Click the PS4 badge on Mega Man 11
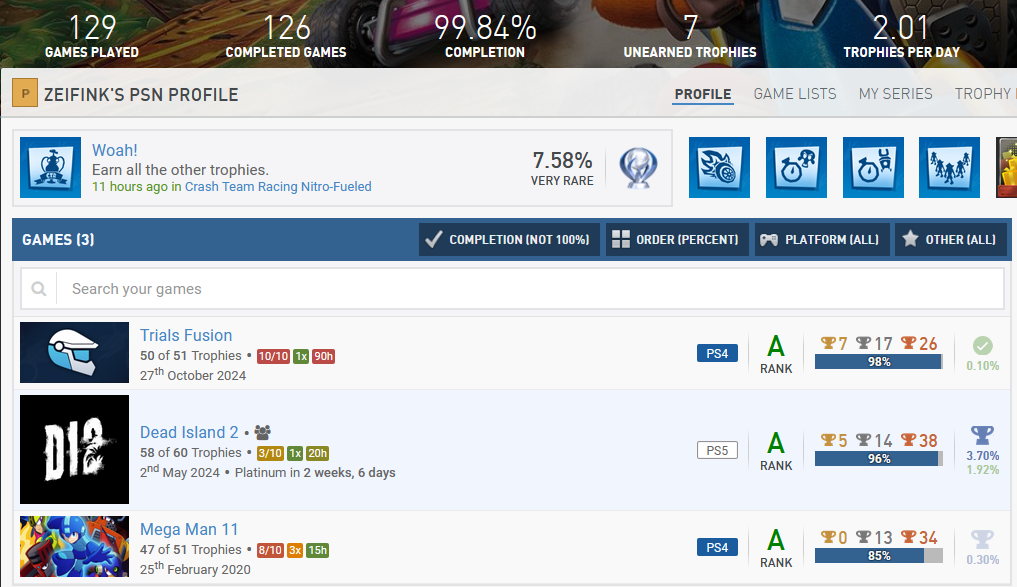1017x587 pixels. (717, 547)
